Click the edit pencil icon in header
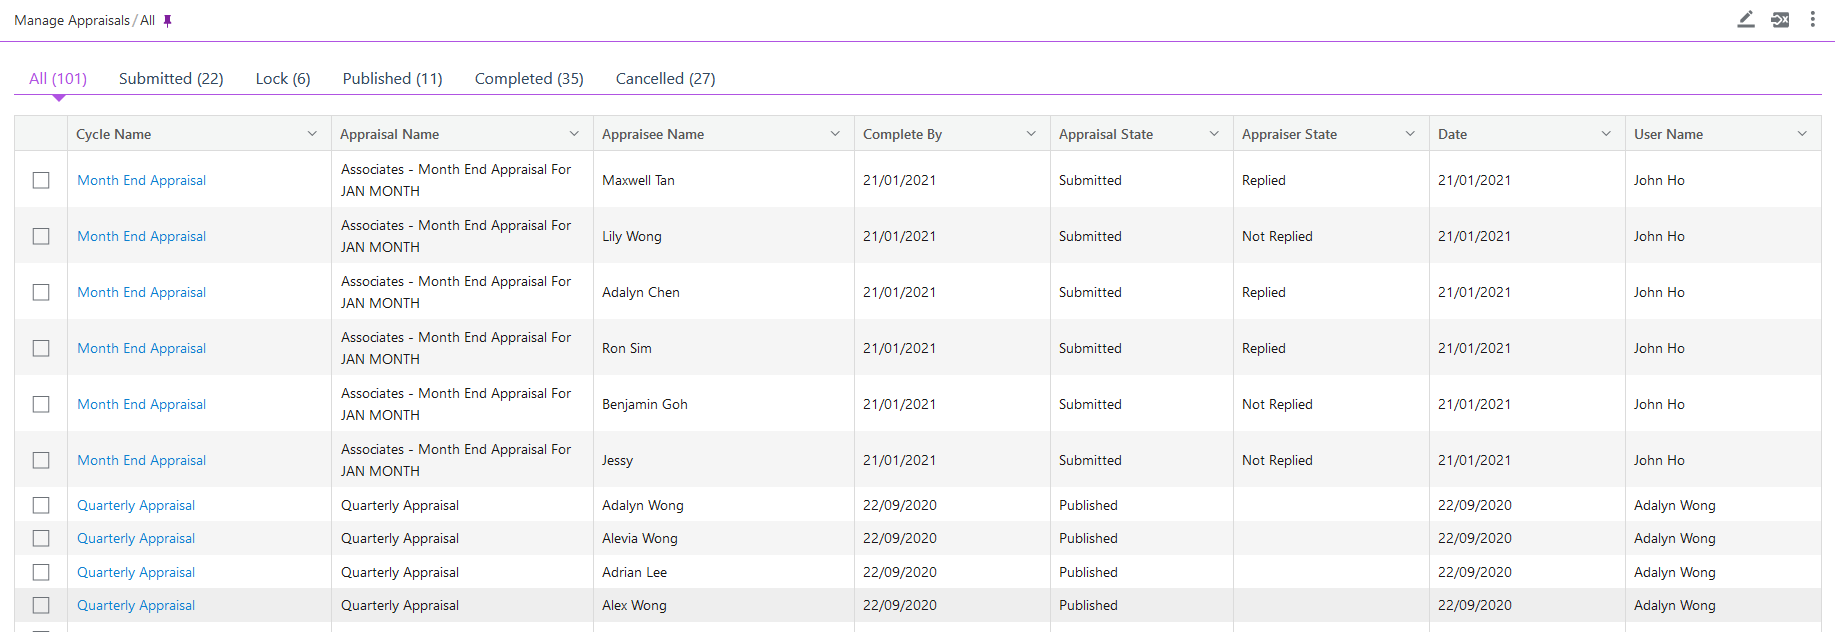The height and width of the screenshot is (632, 1835). coord(1746,20)
